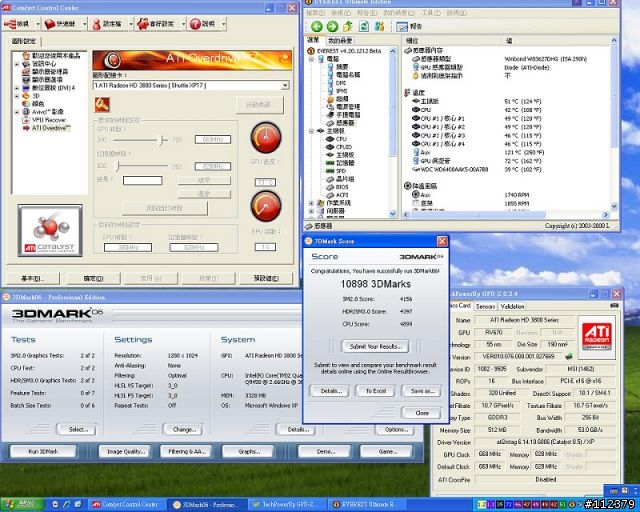Collapse the motherboard node in EVEREST tree

pyautogui.click(x=311, y=131)
